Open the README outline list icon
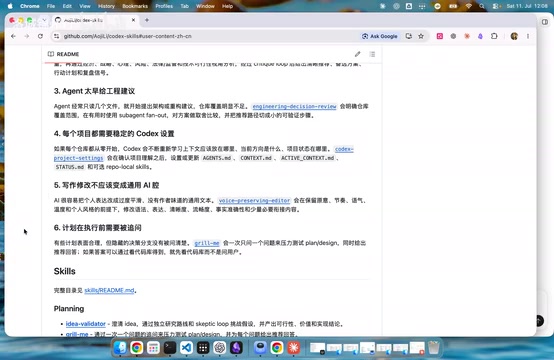 (x=372, y=54)
